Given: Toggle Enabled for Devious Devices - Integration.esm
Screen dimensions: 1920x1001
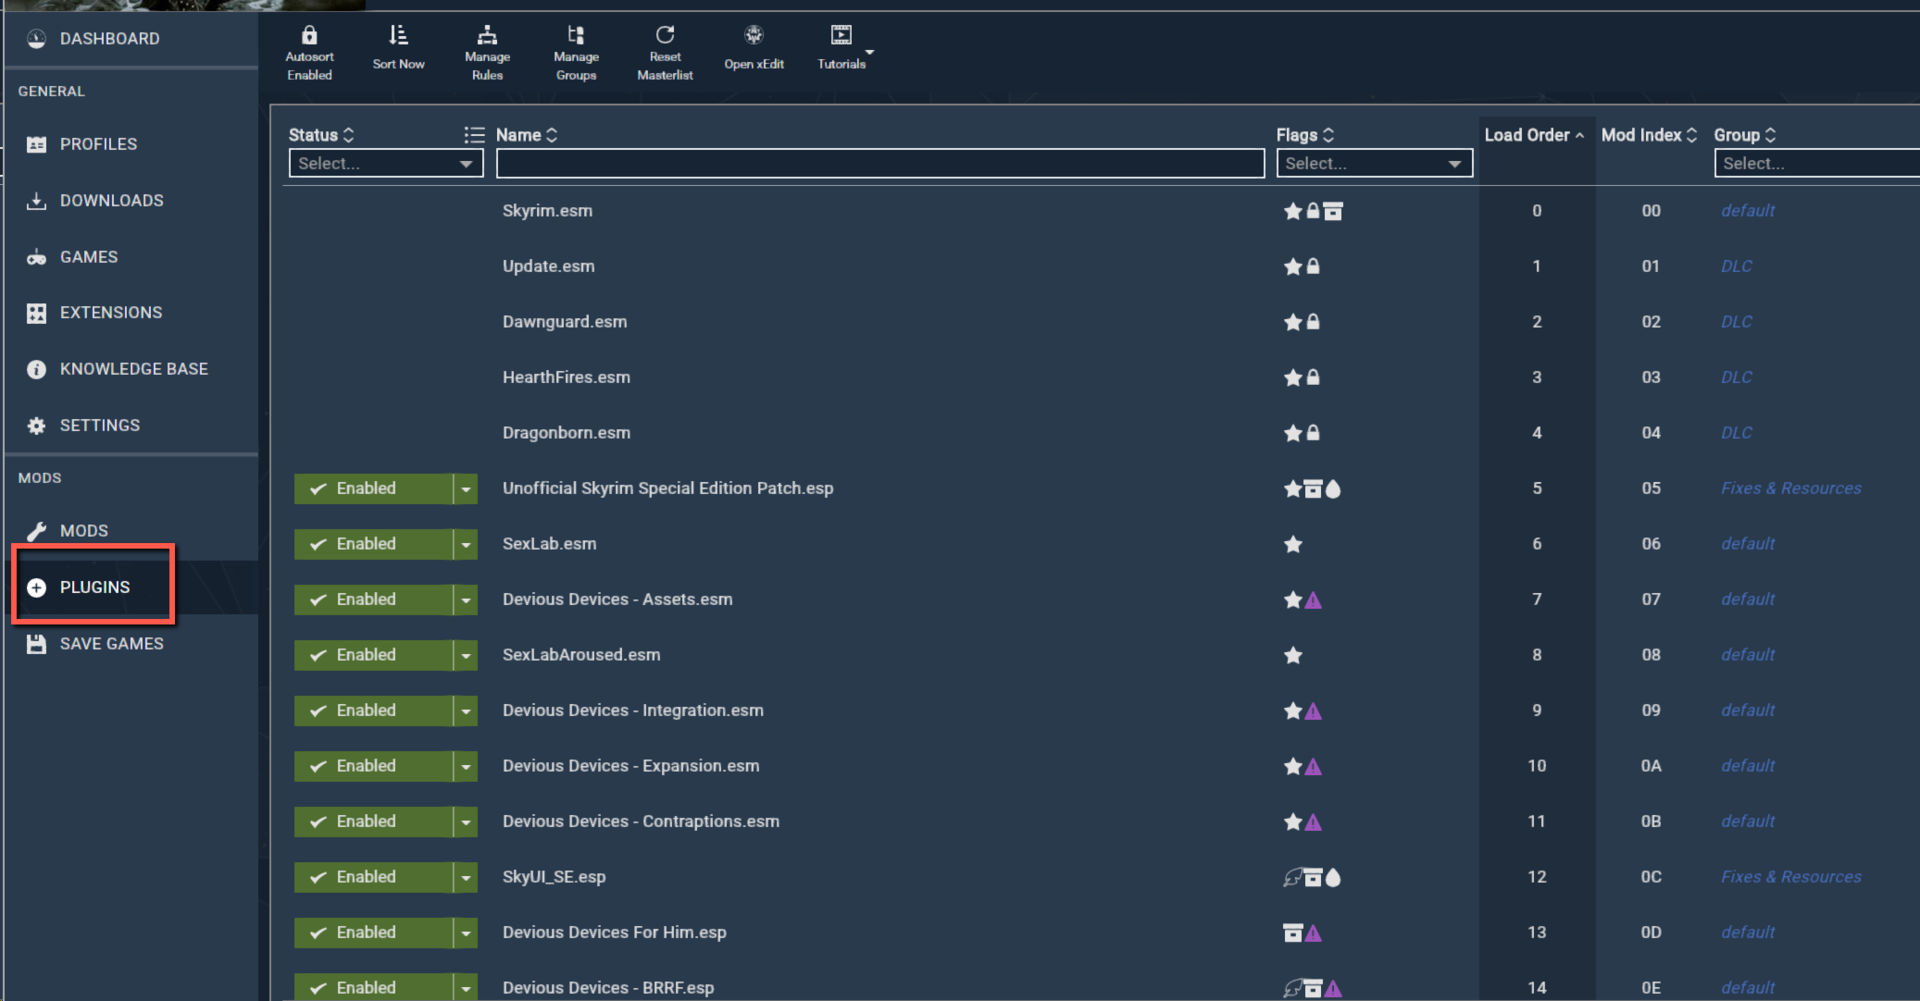Looking at the screenshot, I should [x=373, y=711].
